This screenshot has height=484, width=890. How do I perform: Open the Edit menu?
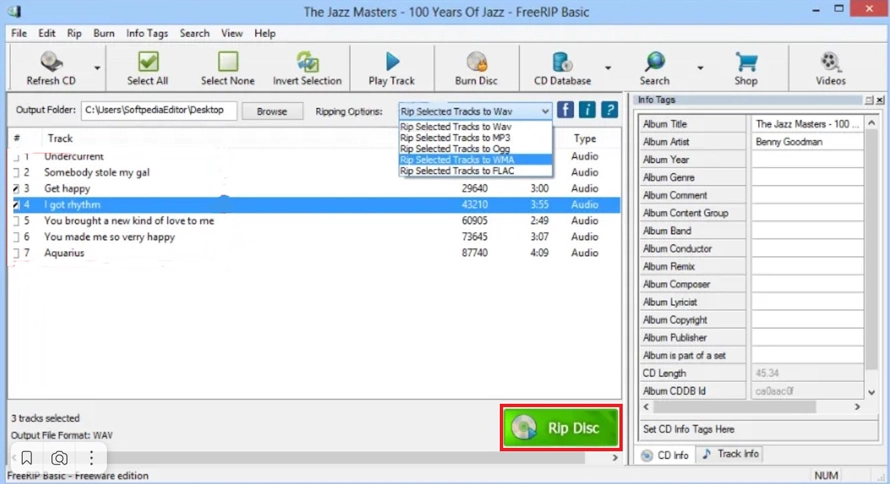point(47,33)
